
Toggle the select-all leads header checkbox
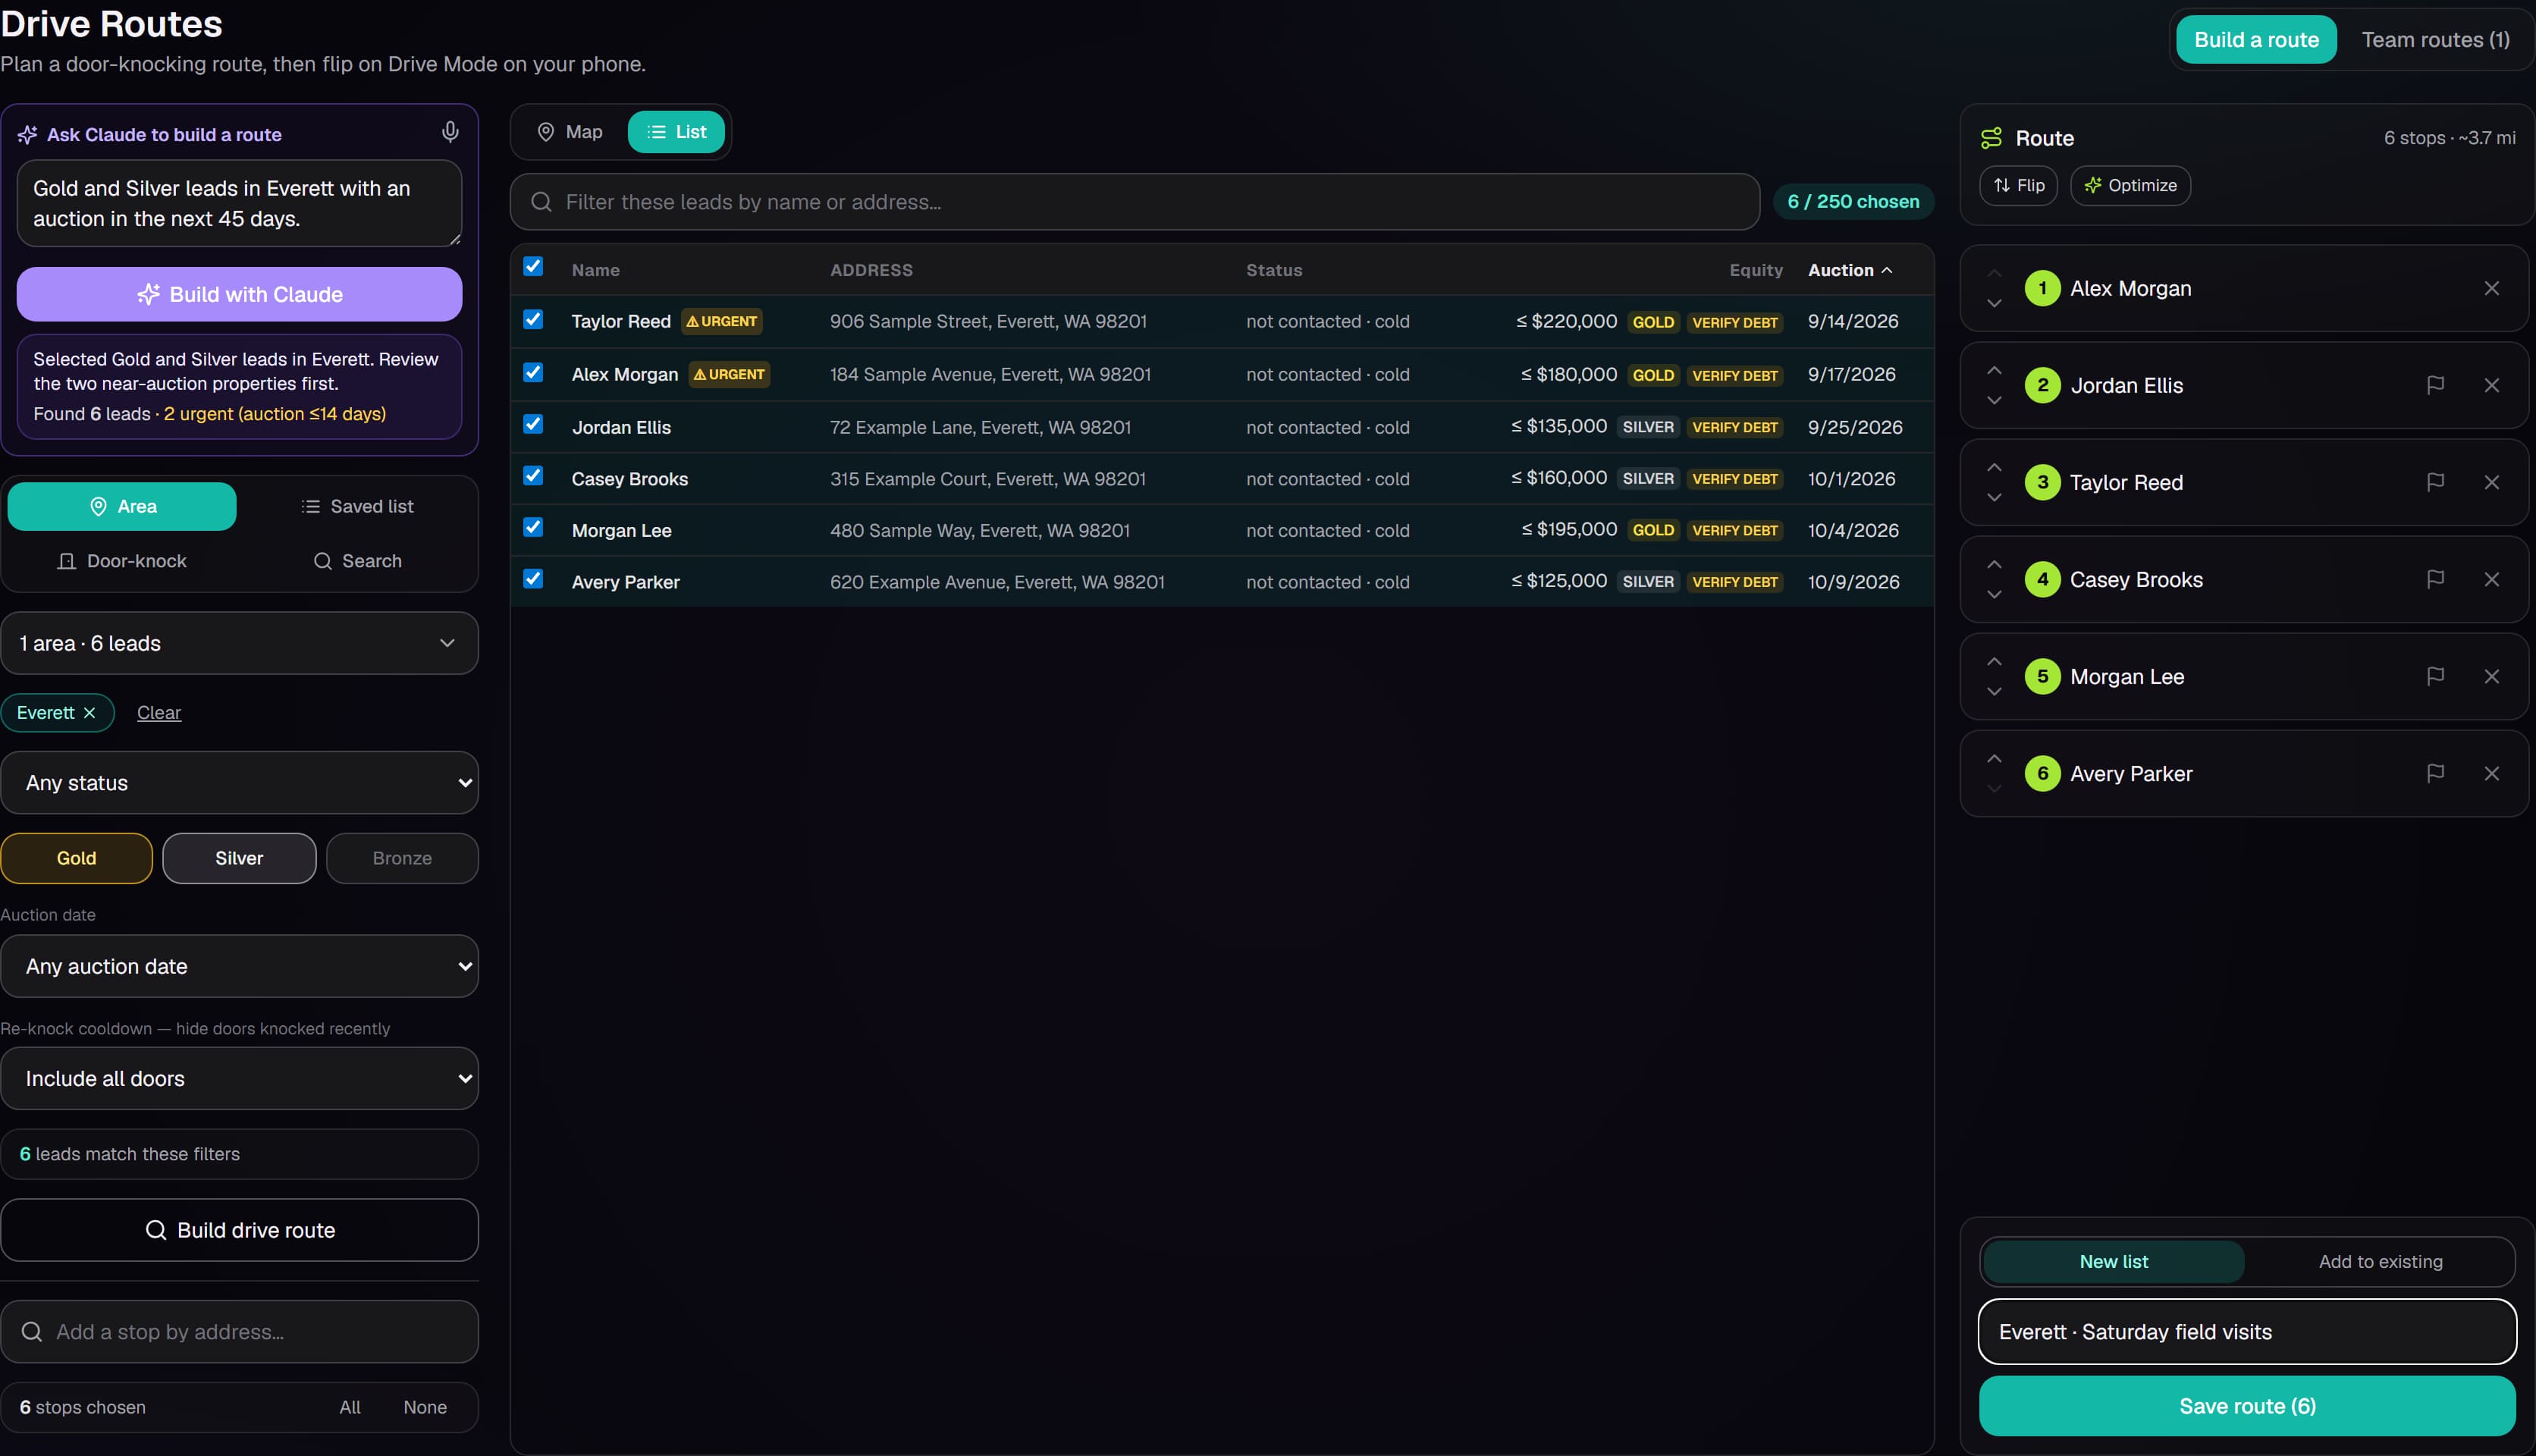tap(533, 266)
